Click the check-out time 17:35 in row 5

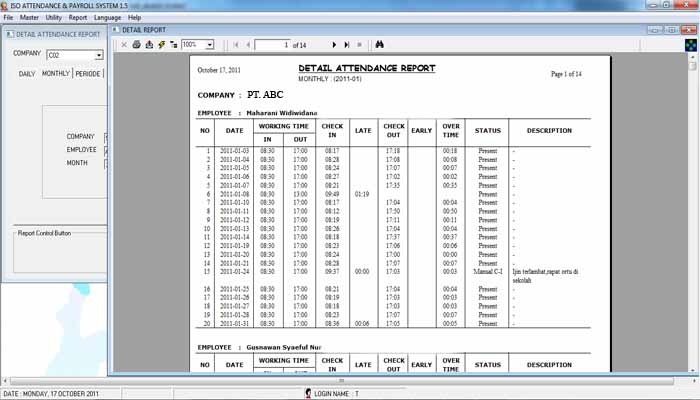(393, 185)
